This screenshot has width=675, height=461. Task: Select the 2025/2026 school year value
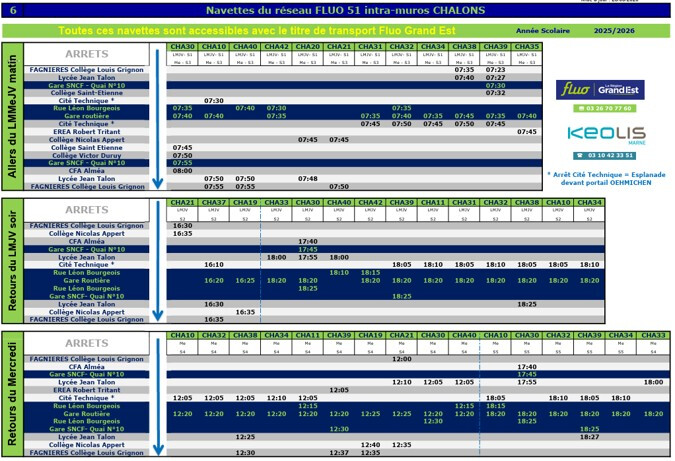click(x=614, y=31)
